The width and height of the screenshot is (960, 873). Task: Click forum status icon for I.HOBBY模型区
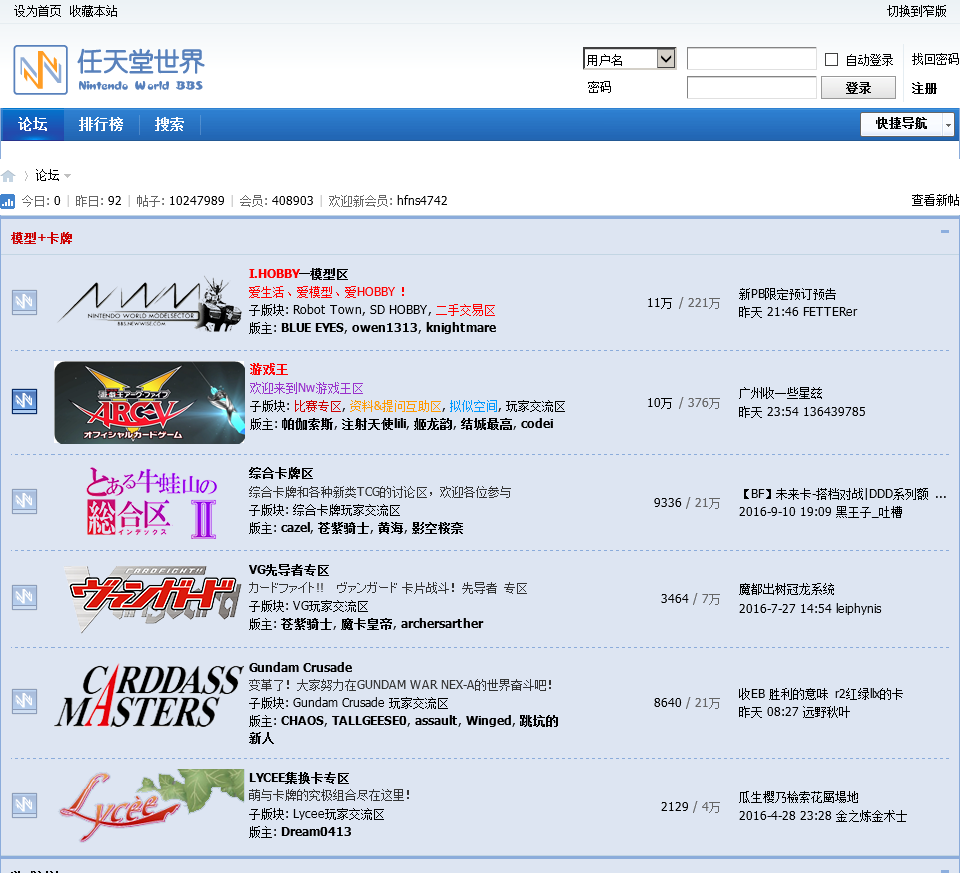pos(24,302)
